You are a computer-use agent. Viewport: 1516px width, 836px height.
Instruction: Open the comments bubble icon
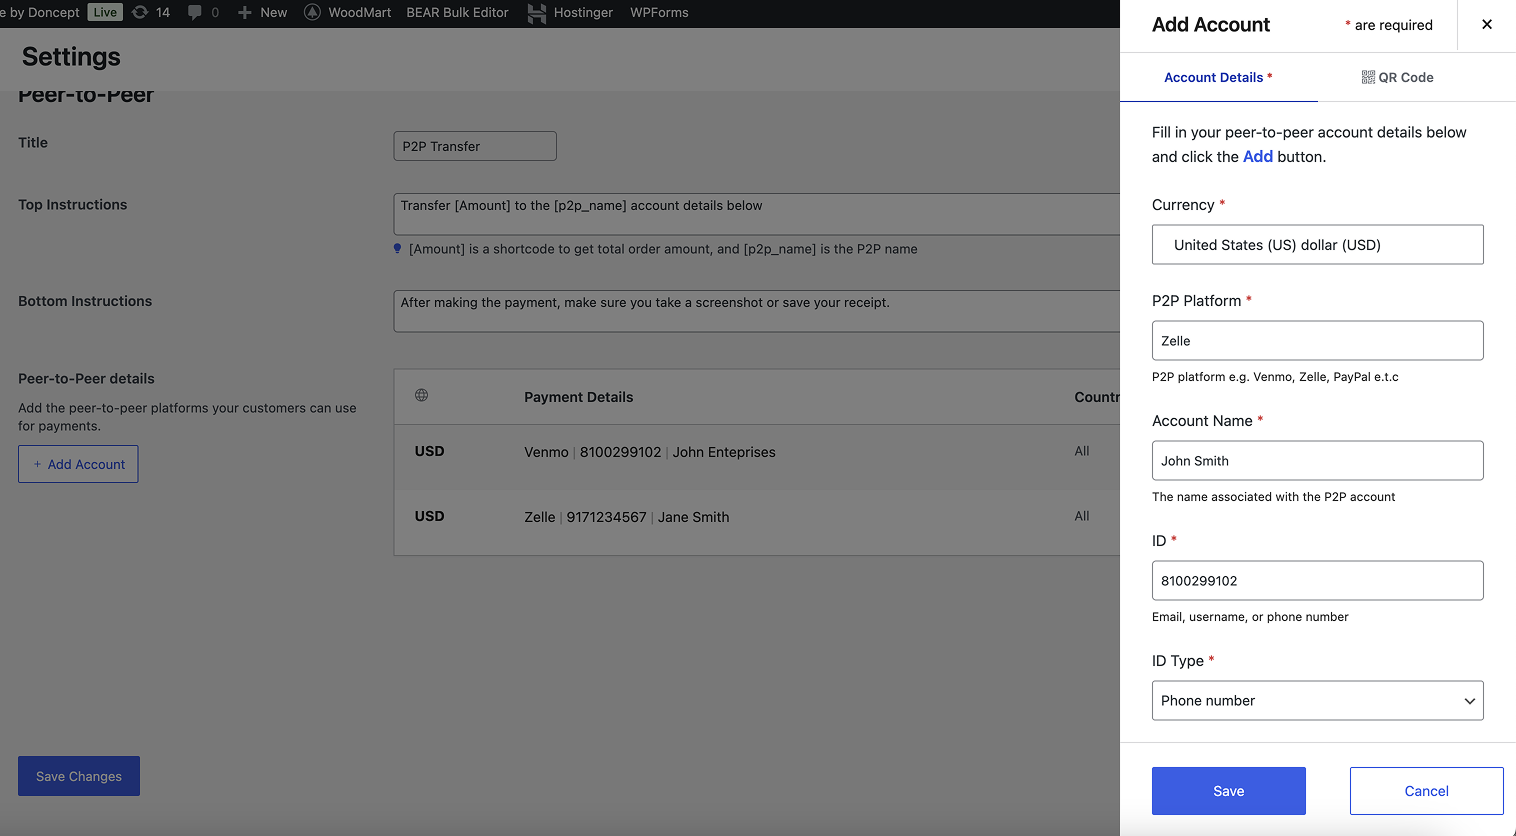[195, 12]
